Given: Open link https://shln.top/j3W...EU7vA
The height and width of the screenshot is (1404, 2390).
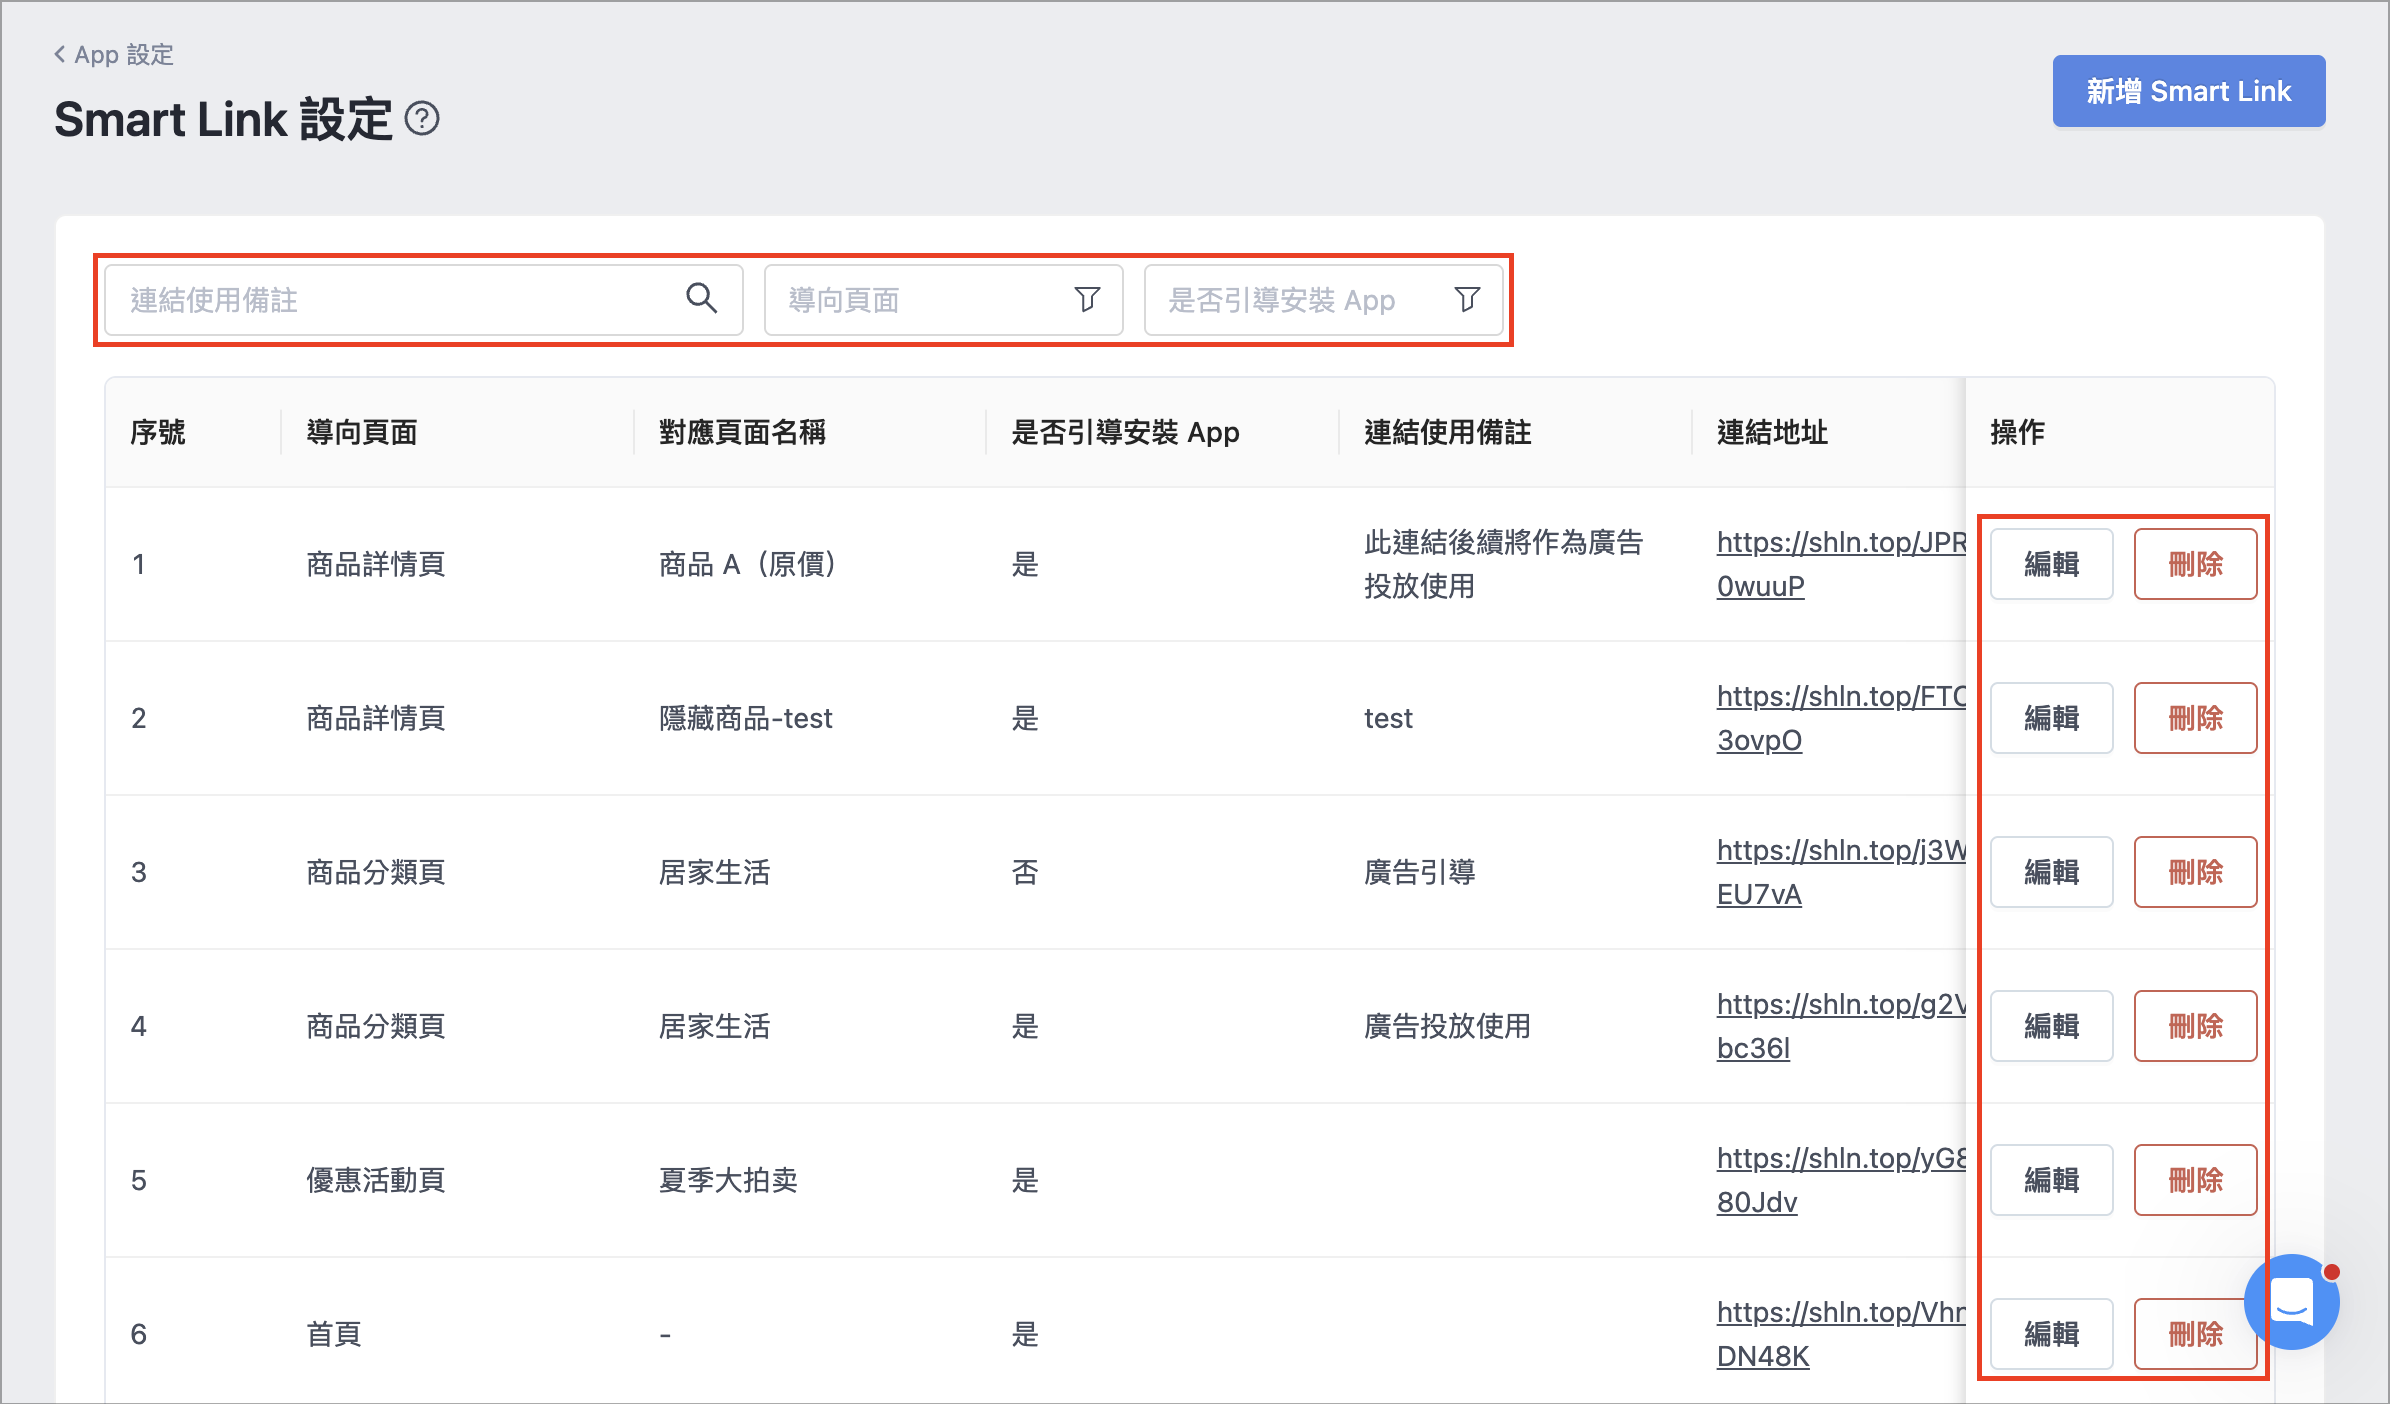Looking at the screenshot, I should pos(1841,872).
